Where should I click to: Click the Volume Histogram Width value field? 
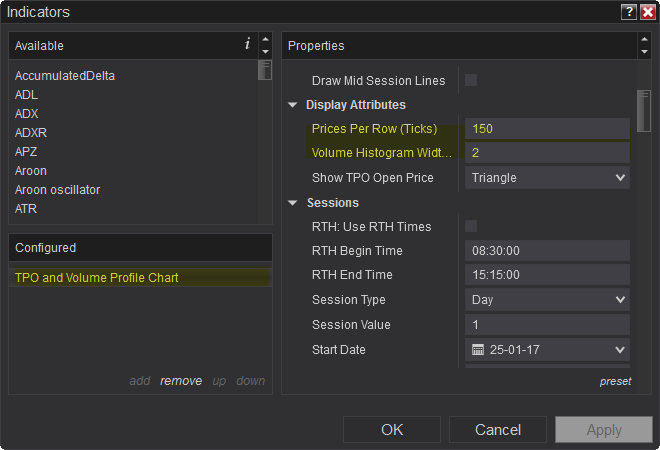coord(547,153)
